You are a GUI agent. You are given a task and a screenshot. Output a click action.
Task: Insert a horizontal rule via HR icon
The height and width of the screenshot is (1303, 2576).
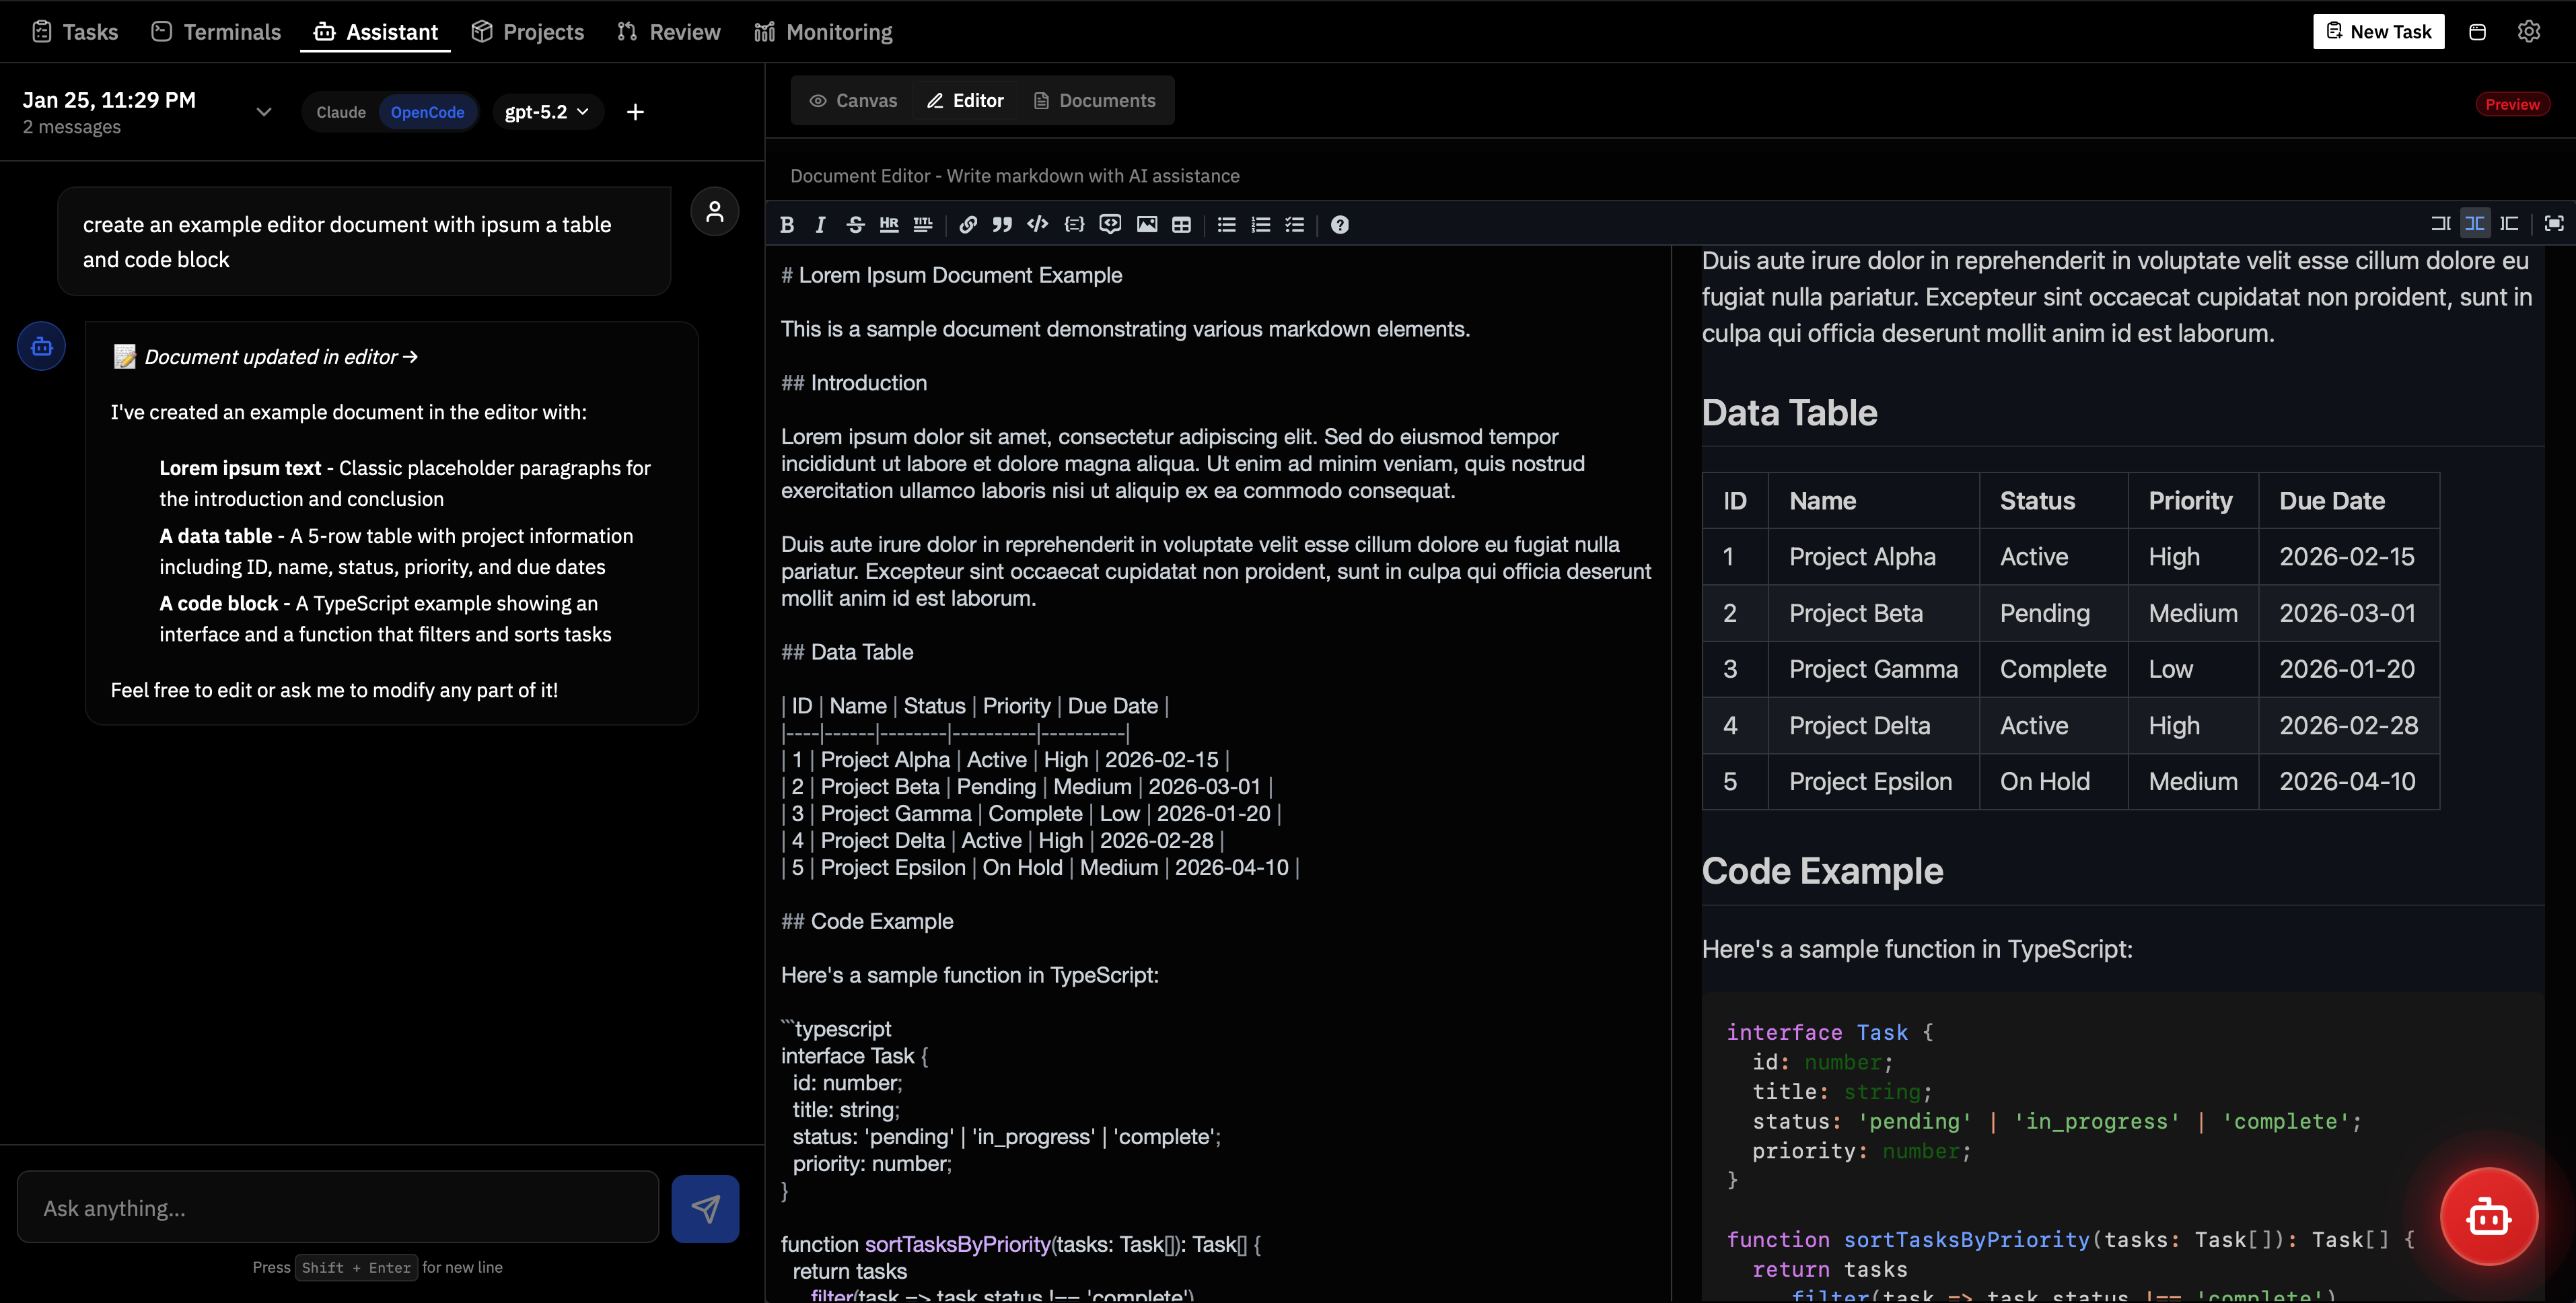coord(888,224)
